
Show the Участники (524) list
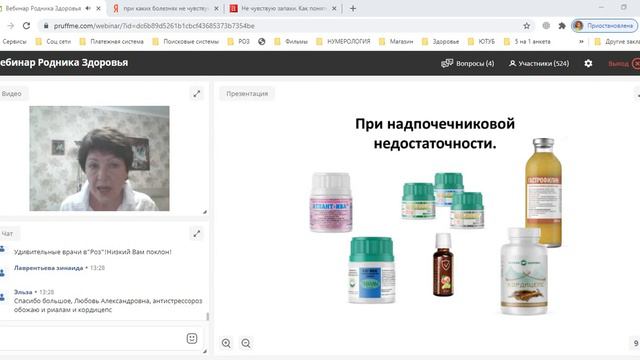pos(539,63)
